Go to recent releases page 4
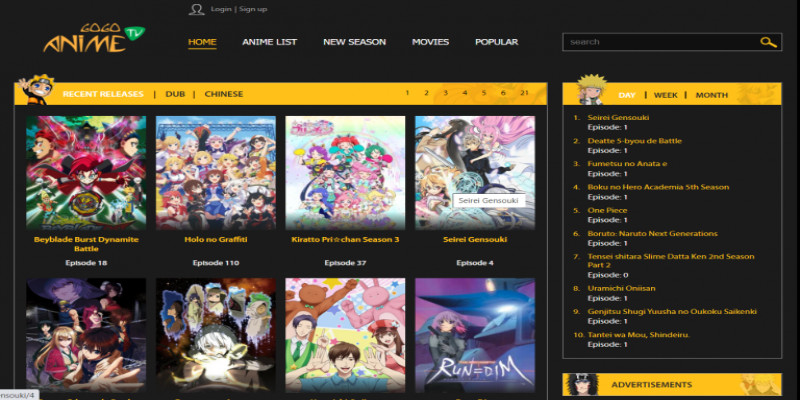The height and width of the screenshot is (400, 800). (x=465, y=93)
